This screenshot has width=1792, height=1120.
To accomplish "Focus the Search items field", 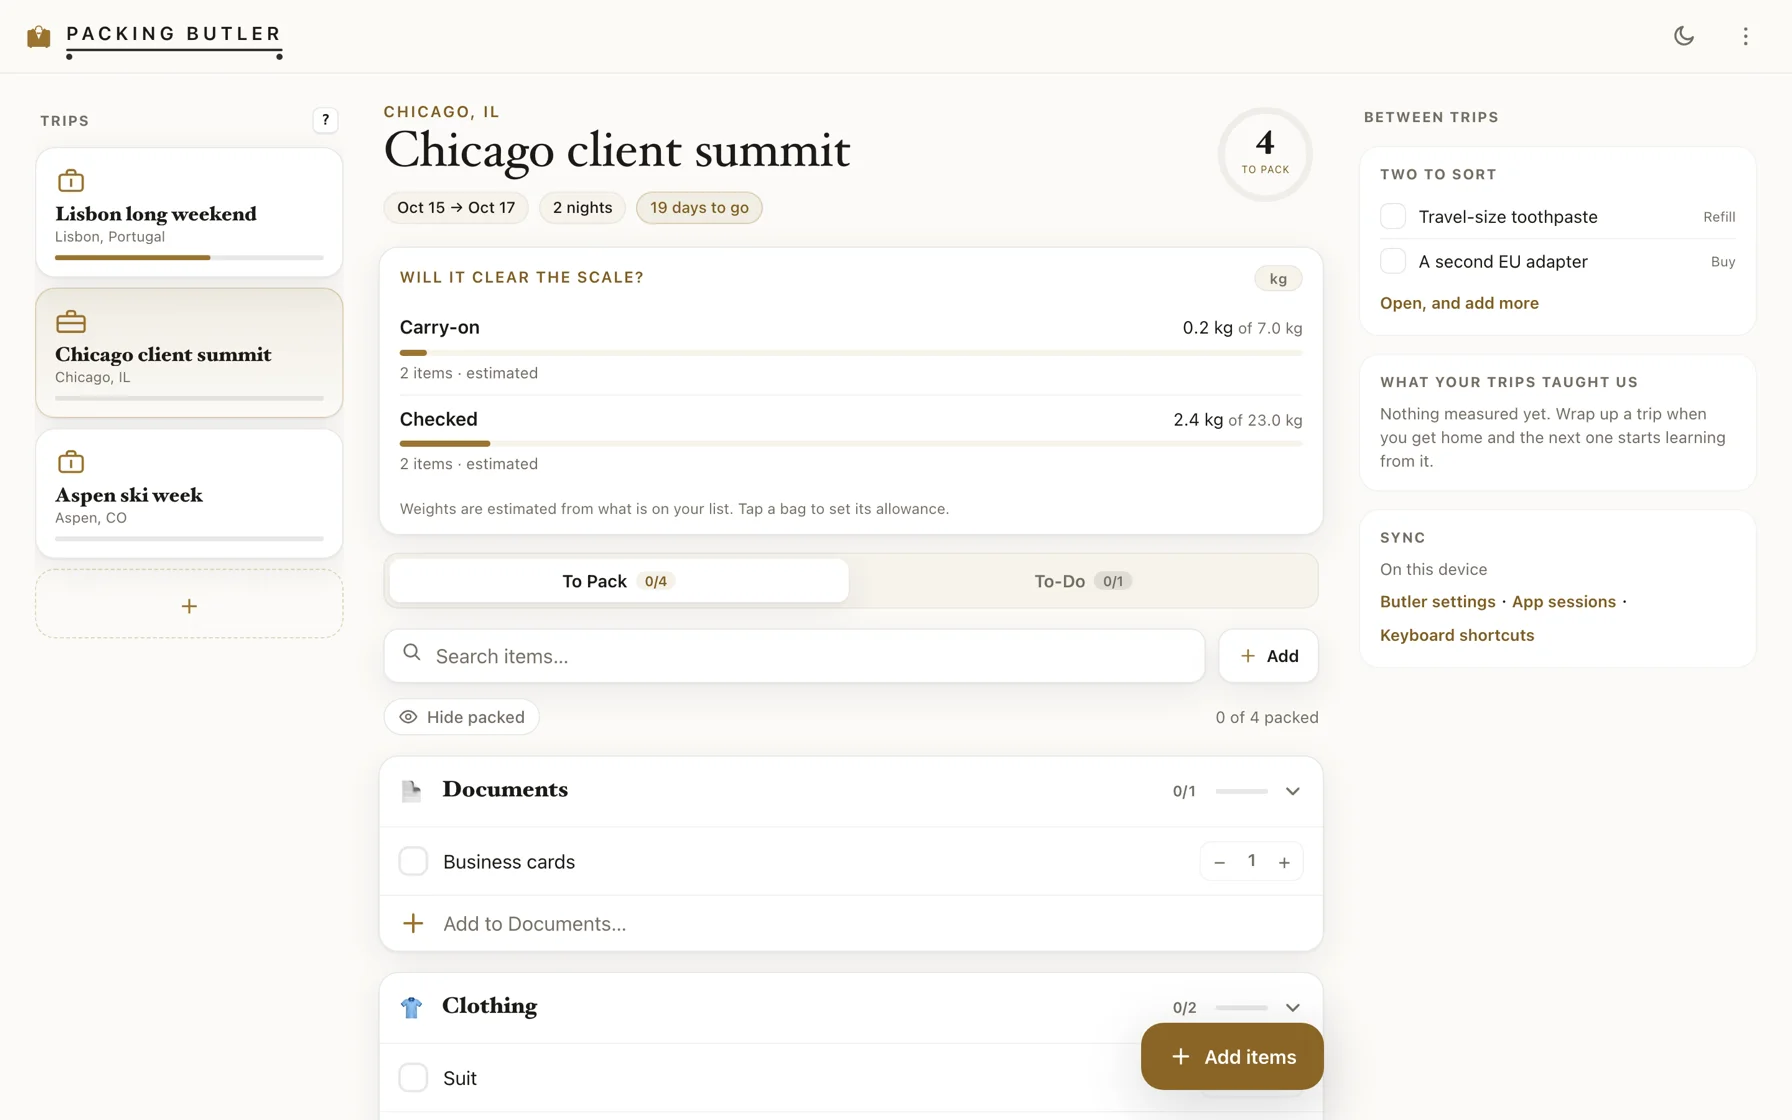I will point(795,656).
